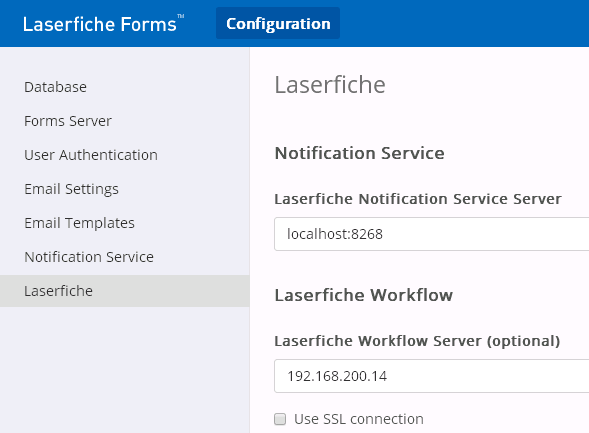Click the Laserfiche Forms logo title
The image size is (589, 433).
pyautogui.click(x=103, y=24)
